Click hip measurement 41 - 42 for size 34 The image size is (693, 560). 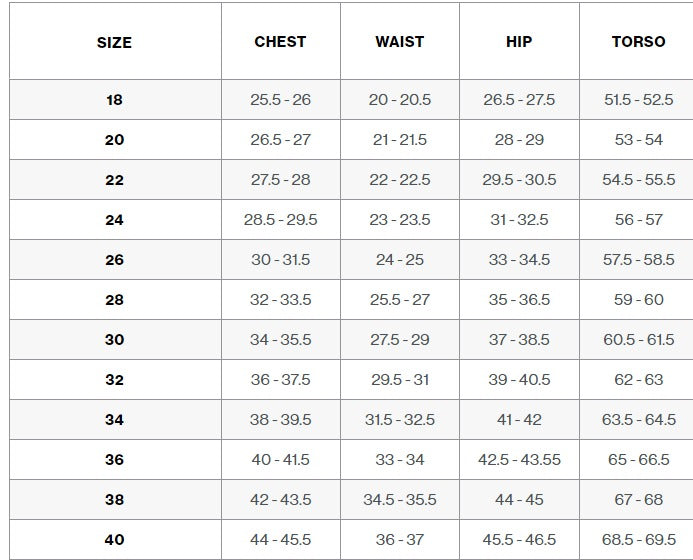pyautogui.click(x=519, y=420)
